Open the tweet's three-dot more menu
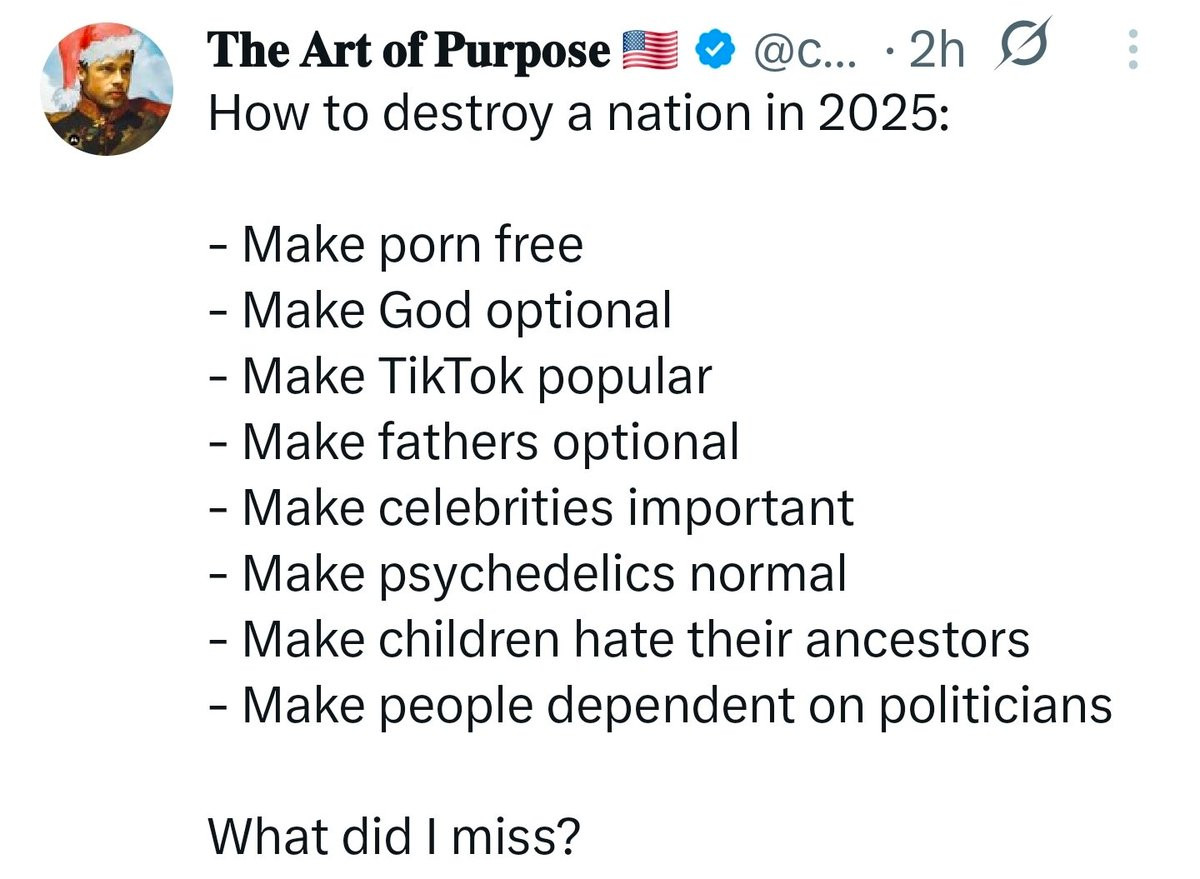This screenshot has height=879, width=1200. coord(1133,49)
